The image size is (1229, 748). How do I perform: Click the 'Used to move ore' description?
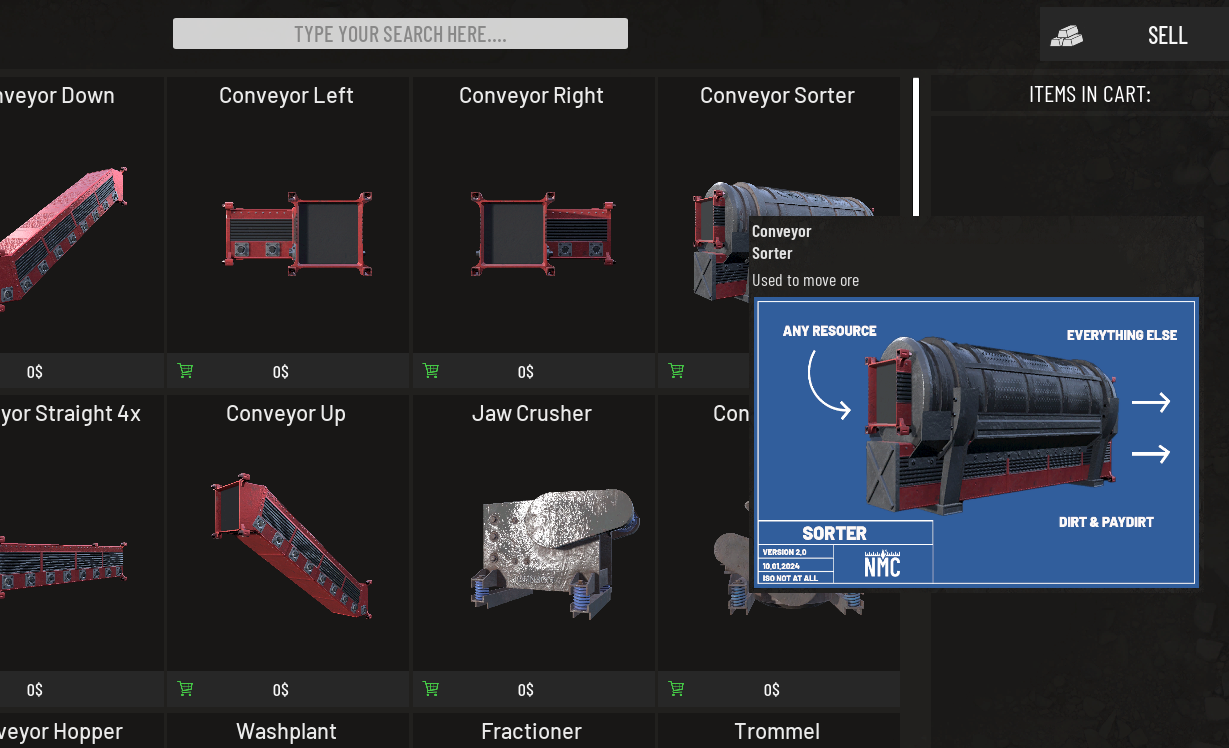[805, 280]
